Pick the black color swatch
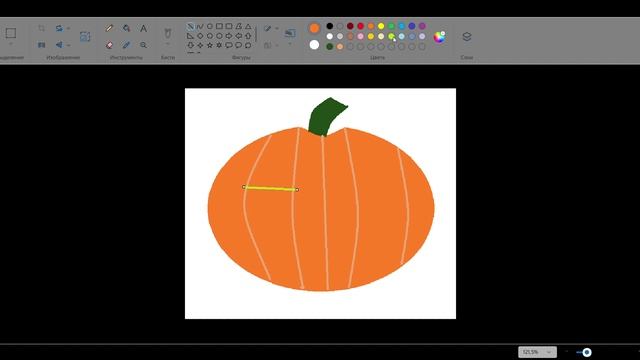 330,26
